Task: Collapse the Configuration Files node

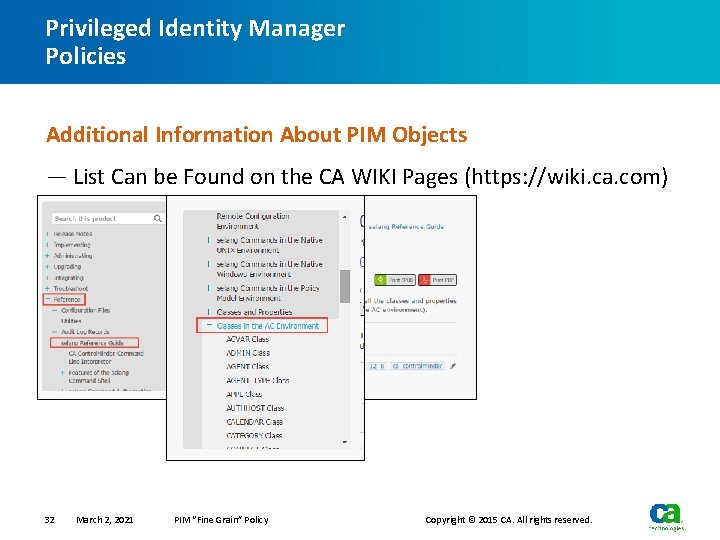Action: [55, 310]
